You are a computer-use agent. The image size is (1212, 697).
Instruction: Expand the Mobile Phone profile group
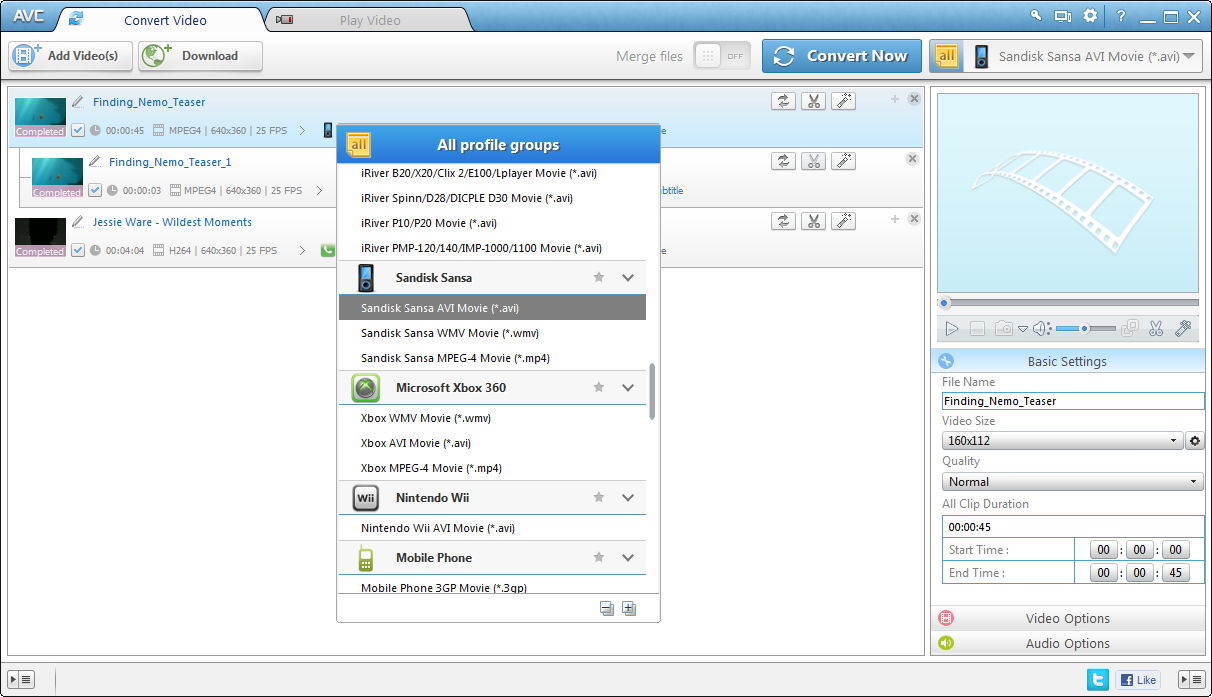tap(628, 557)
